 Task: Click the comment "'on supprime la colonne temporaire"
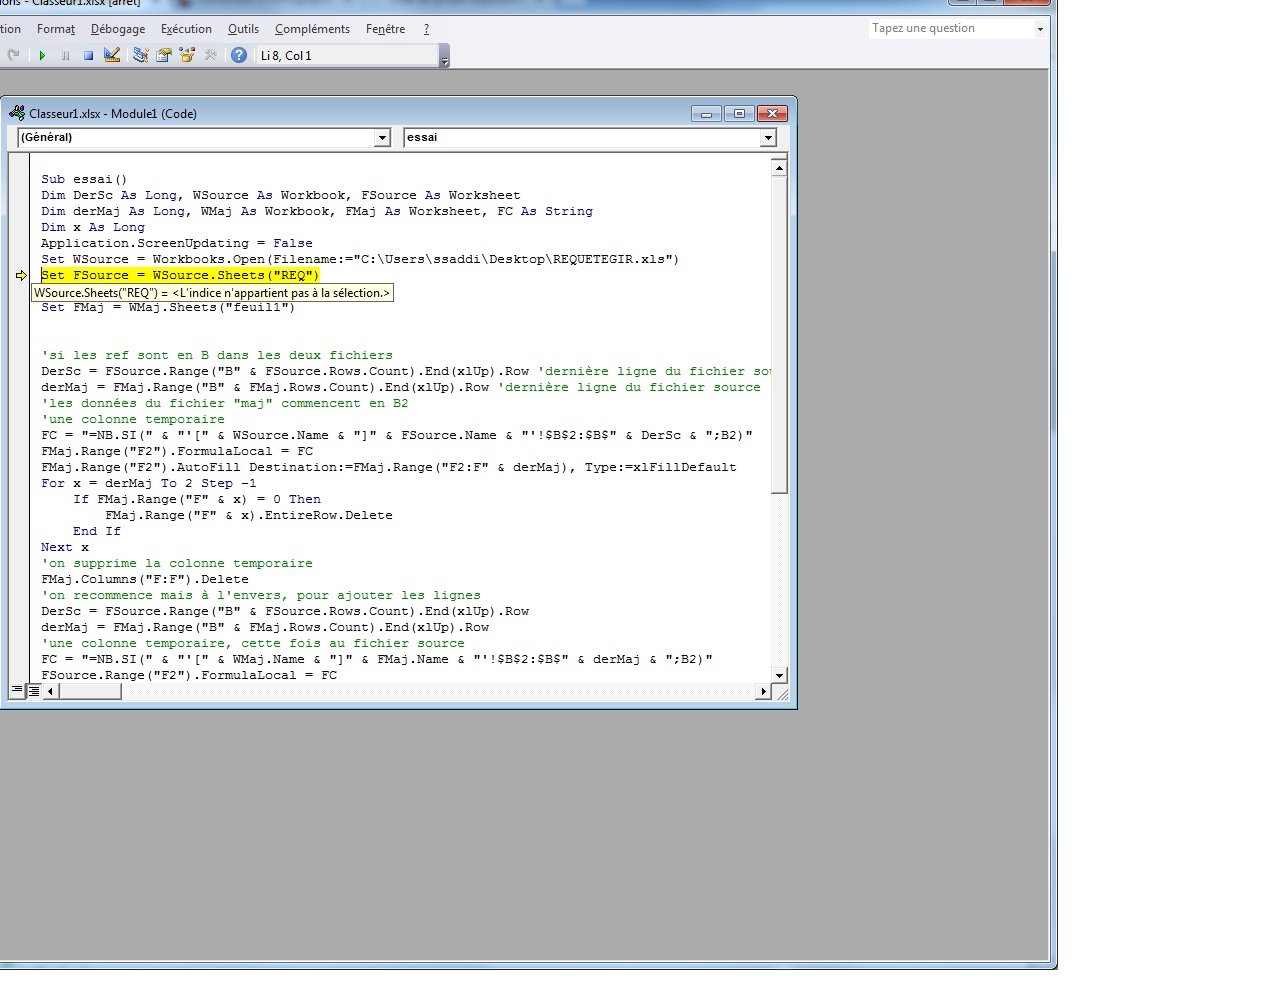click(x=177, y=563)
